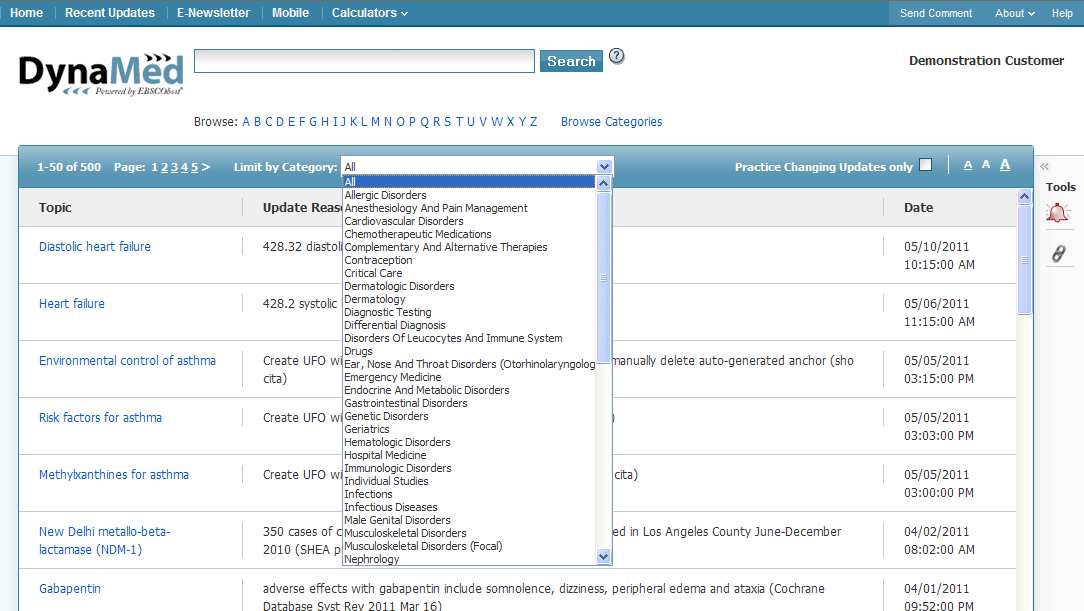1084x611 pixels.
Task: Go to results page 2
Action: [165, 167]
